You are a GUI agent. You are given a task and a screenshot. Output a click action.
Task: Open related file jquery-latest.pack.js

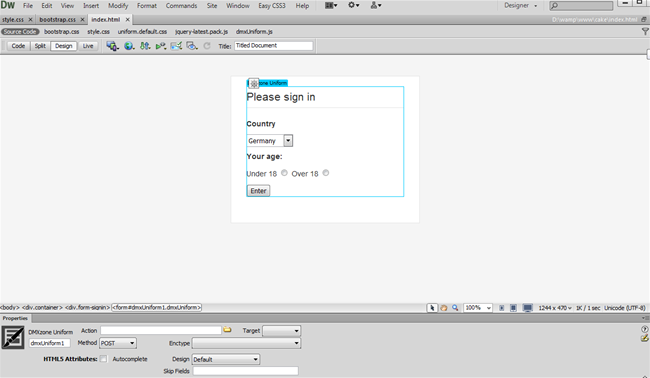point(201,32)
